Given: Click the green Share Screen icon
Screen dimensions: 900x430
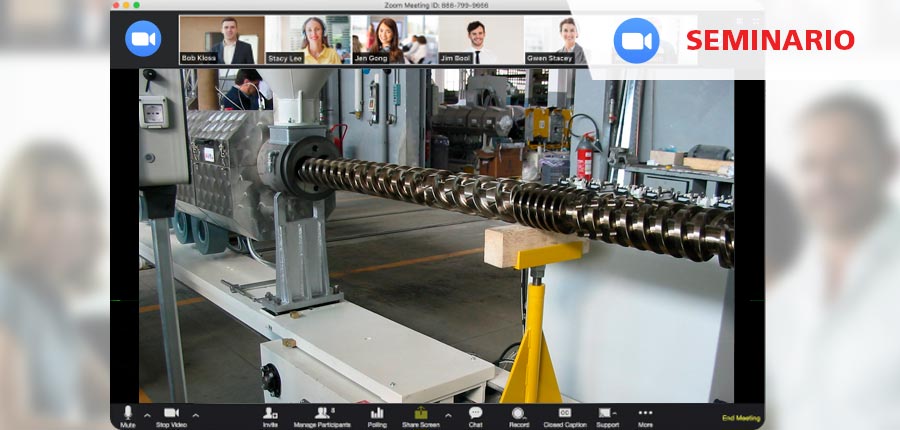Looking at the screenshot, I should click(x=421, y=413).
